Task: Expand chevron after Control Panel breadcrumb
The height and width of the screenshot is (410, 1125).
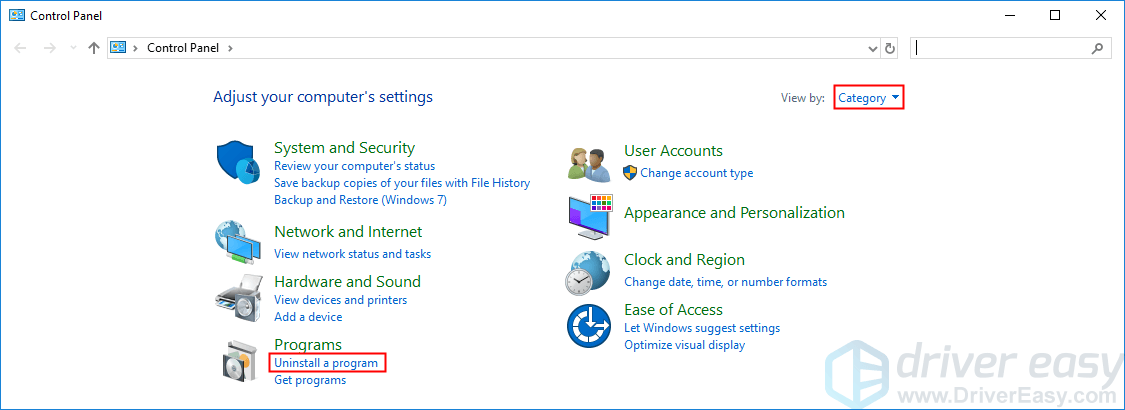Action: coord(230,48)
